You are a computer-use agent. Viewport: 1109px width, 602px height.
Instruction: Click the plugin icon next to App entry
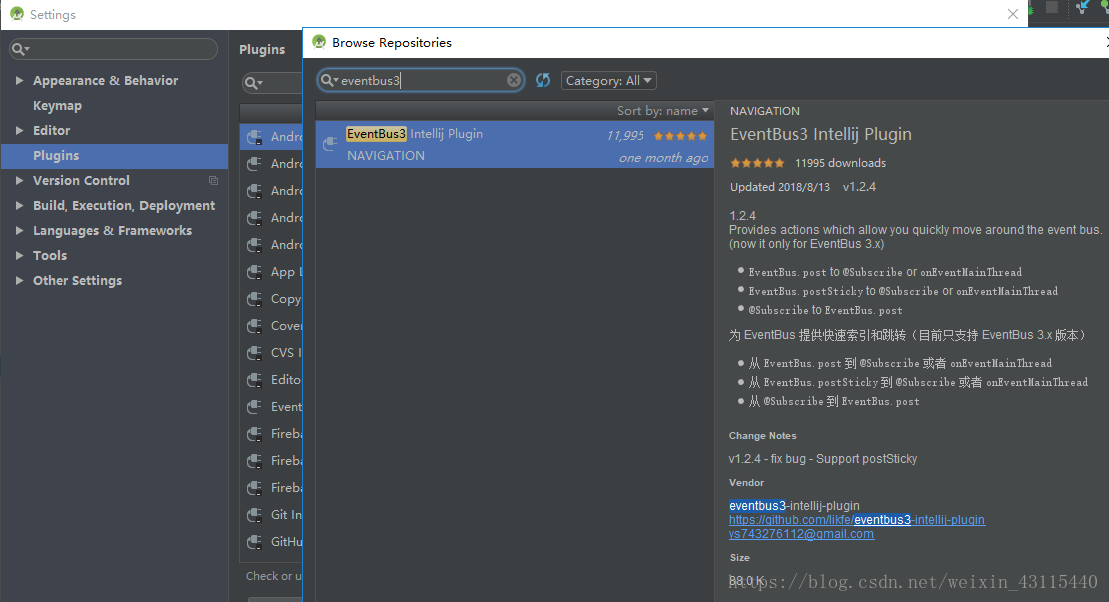[x=255, y=272]
